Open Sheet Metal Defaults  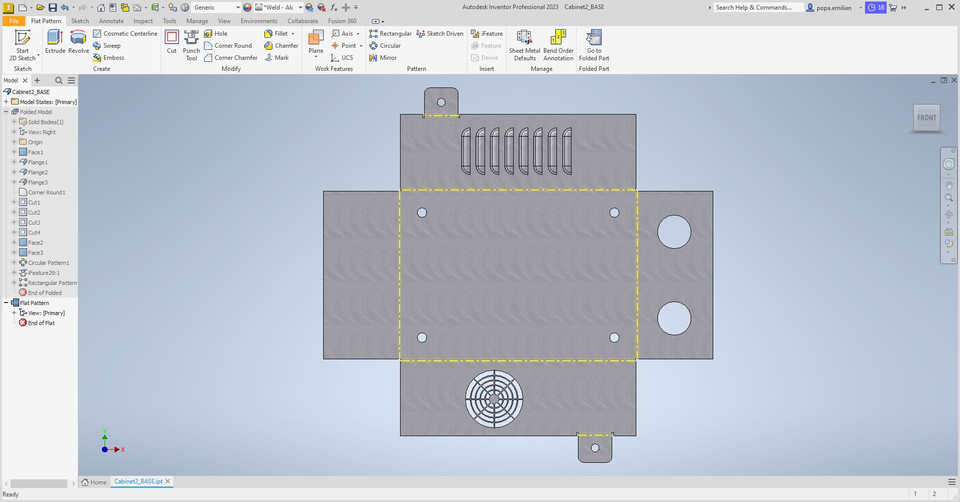525,45
